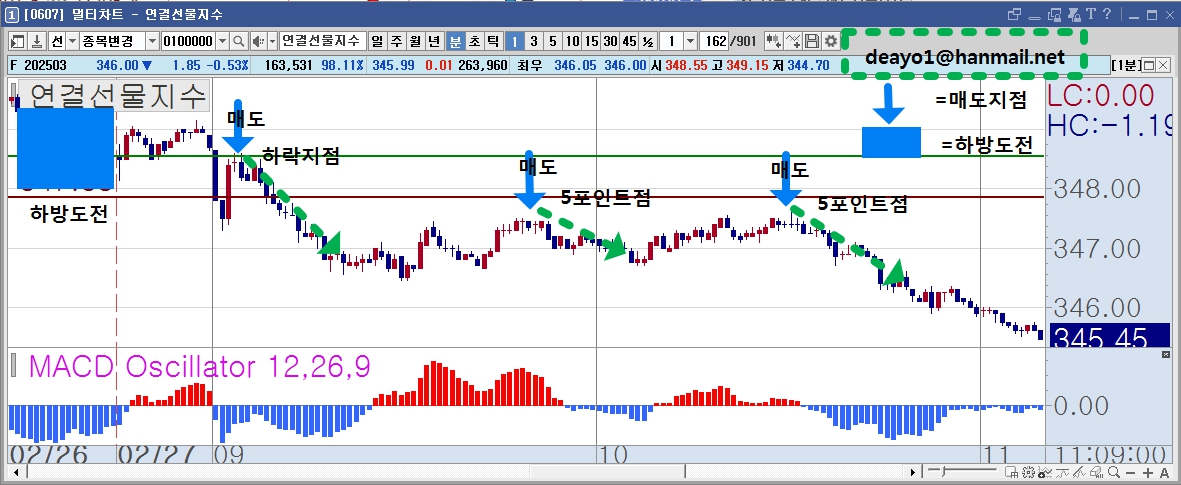
Task: Click the download arrow toolbar icon
Action: click(36, 41)
